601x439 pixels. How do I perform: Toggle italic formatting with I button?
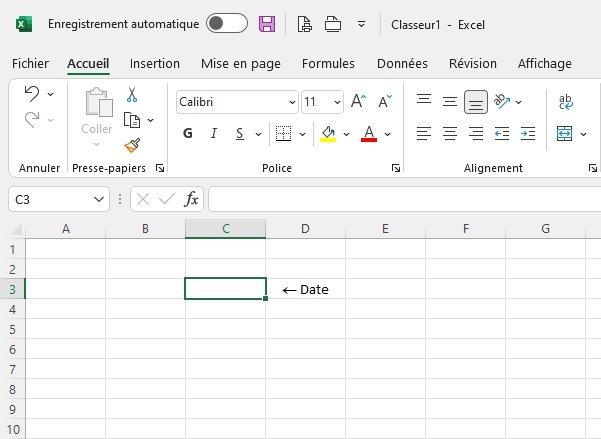[x=214, y=134]
